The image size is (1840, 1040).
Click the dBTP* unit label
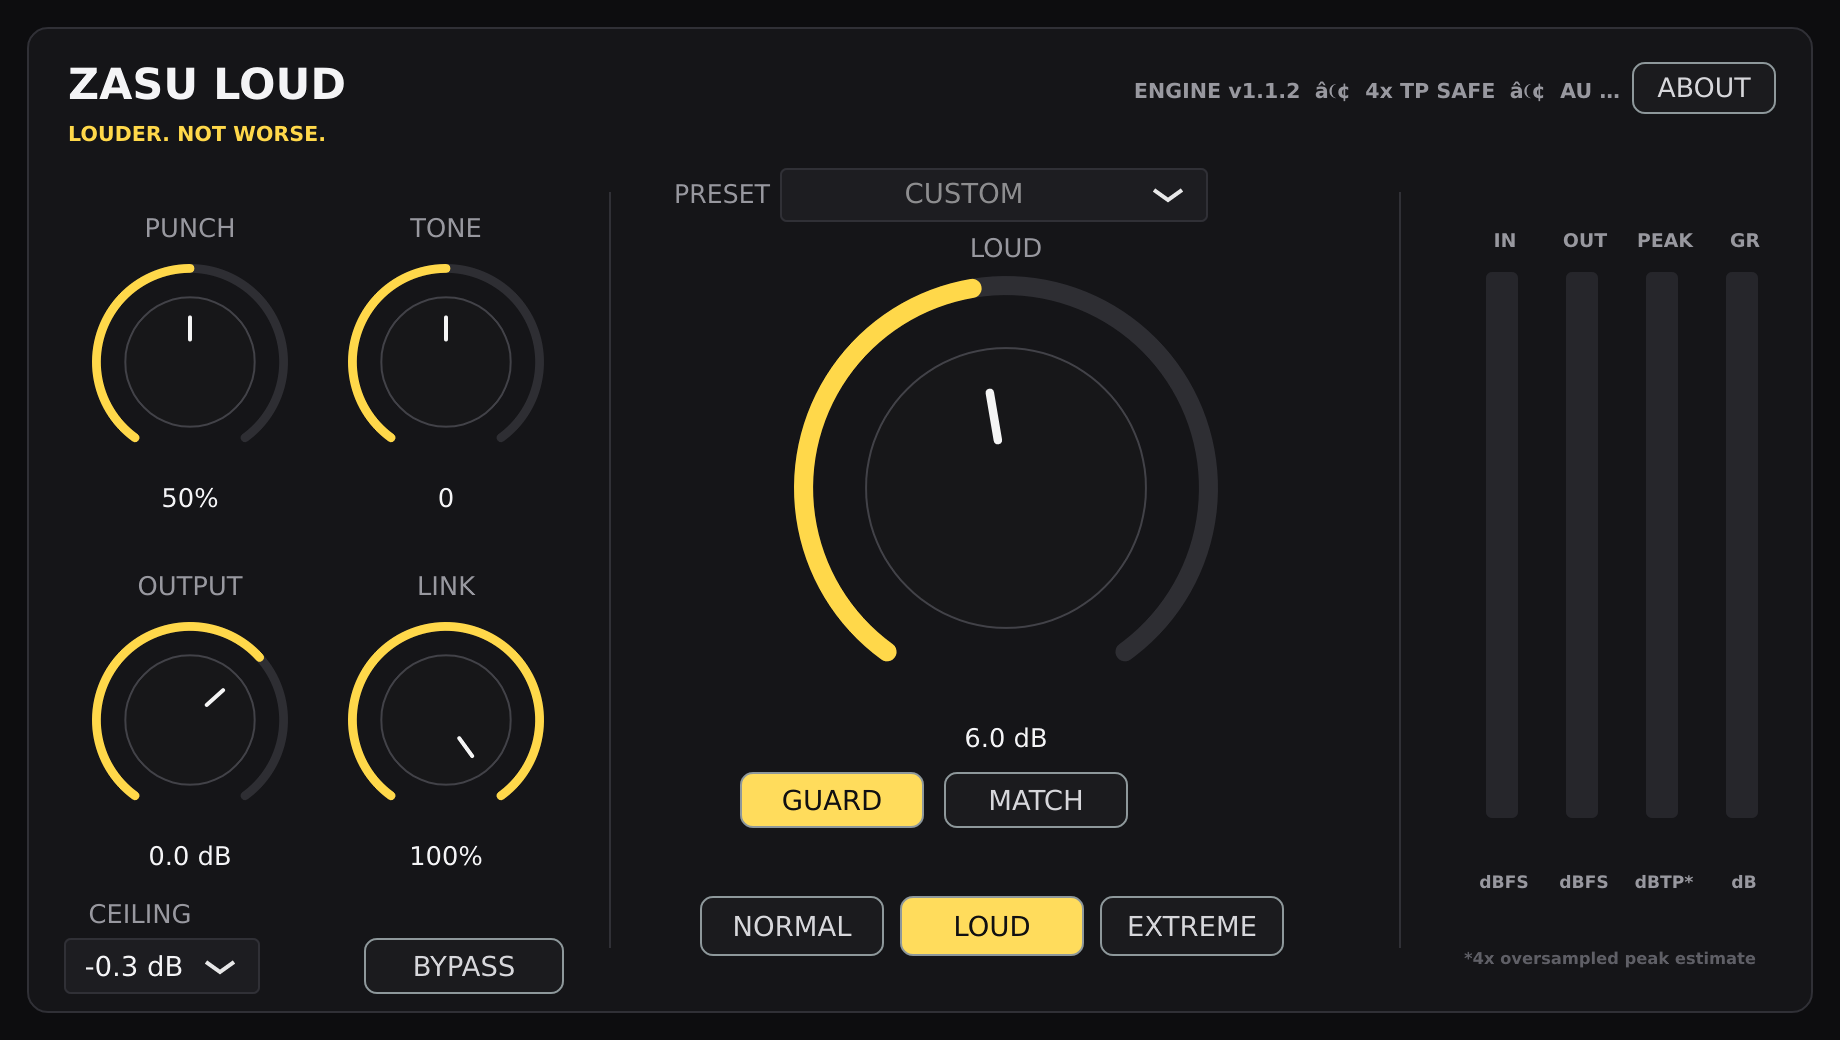(1664, 882)
